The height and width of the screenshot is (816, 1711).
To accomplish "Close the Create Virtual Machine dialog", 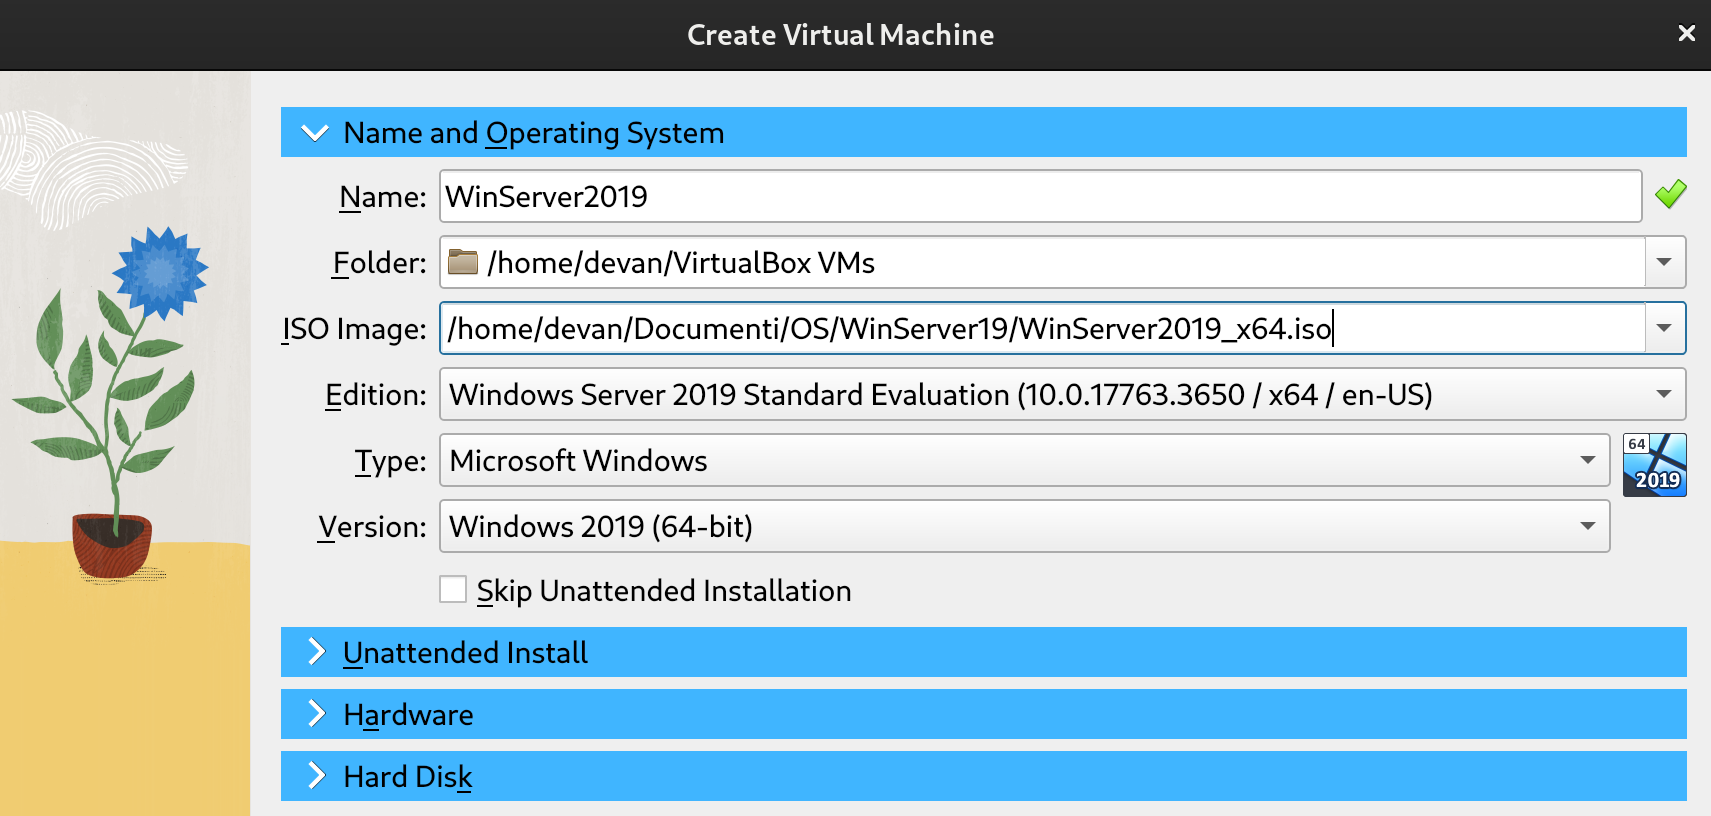I will pos(1686,34).
